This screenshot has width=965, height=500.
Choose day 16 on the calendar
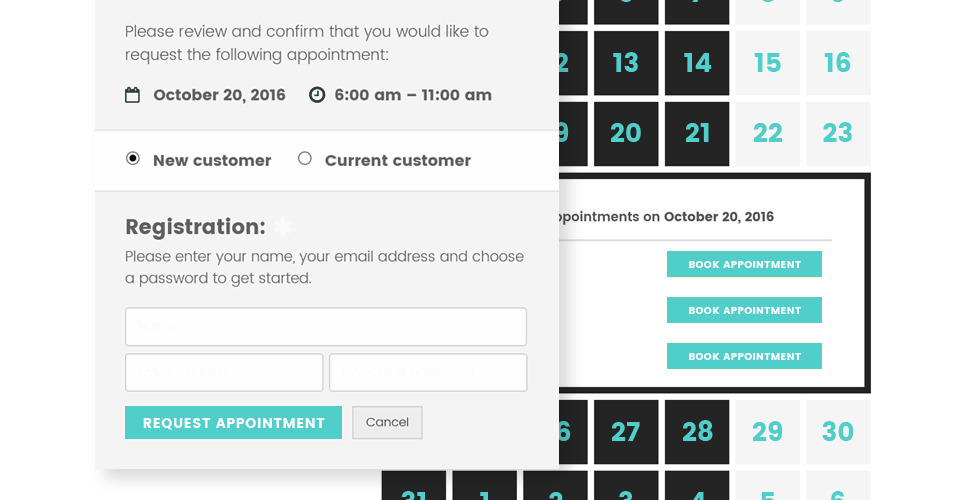click(x=838, y=63)
